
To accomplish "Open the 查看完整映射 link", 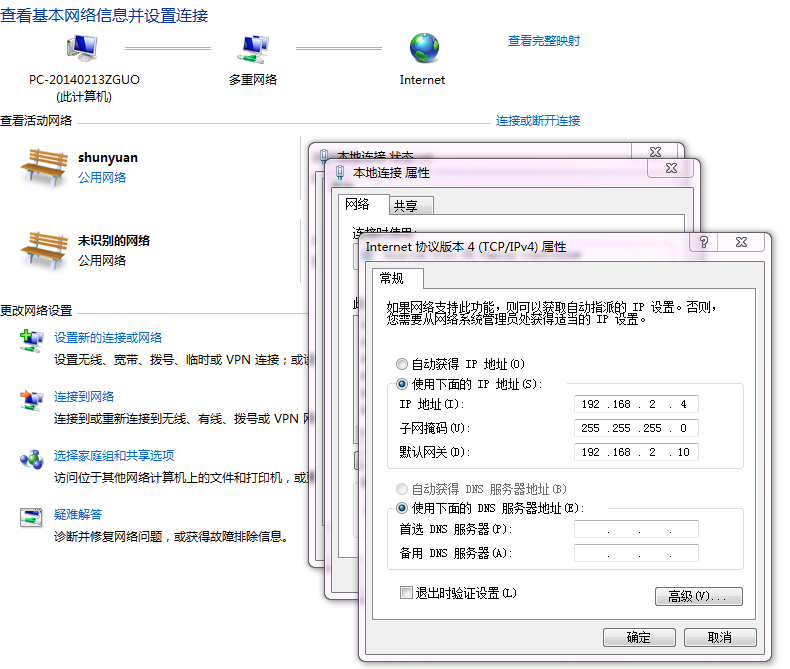I will [x=544, y=41].
